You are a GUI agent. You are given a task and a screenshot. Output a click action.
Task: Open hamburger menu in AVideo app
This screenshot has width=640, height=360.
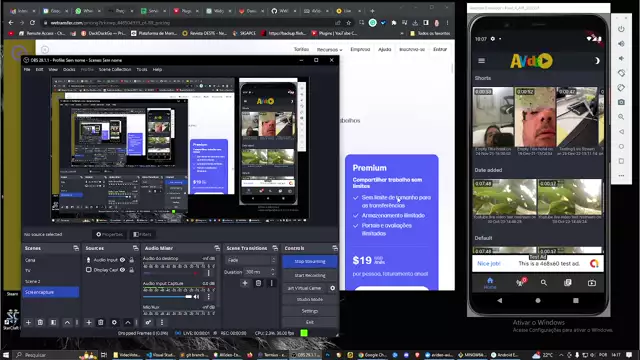[482, 61]
